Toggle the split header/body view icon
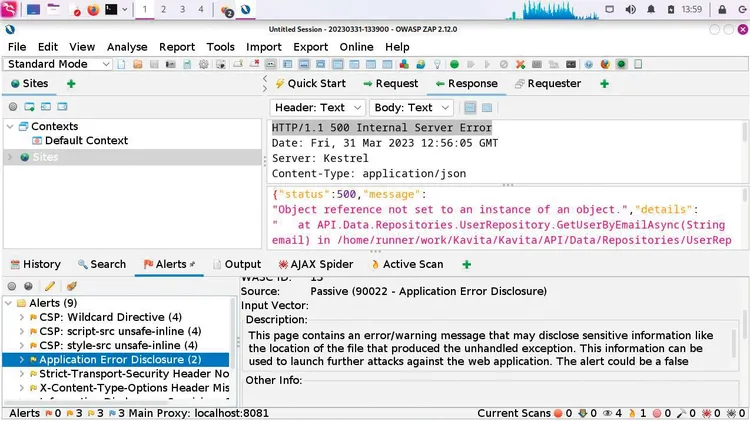This screenshot has height=421, width=750. coord(470,108)
